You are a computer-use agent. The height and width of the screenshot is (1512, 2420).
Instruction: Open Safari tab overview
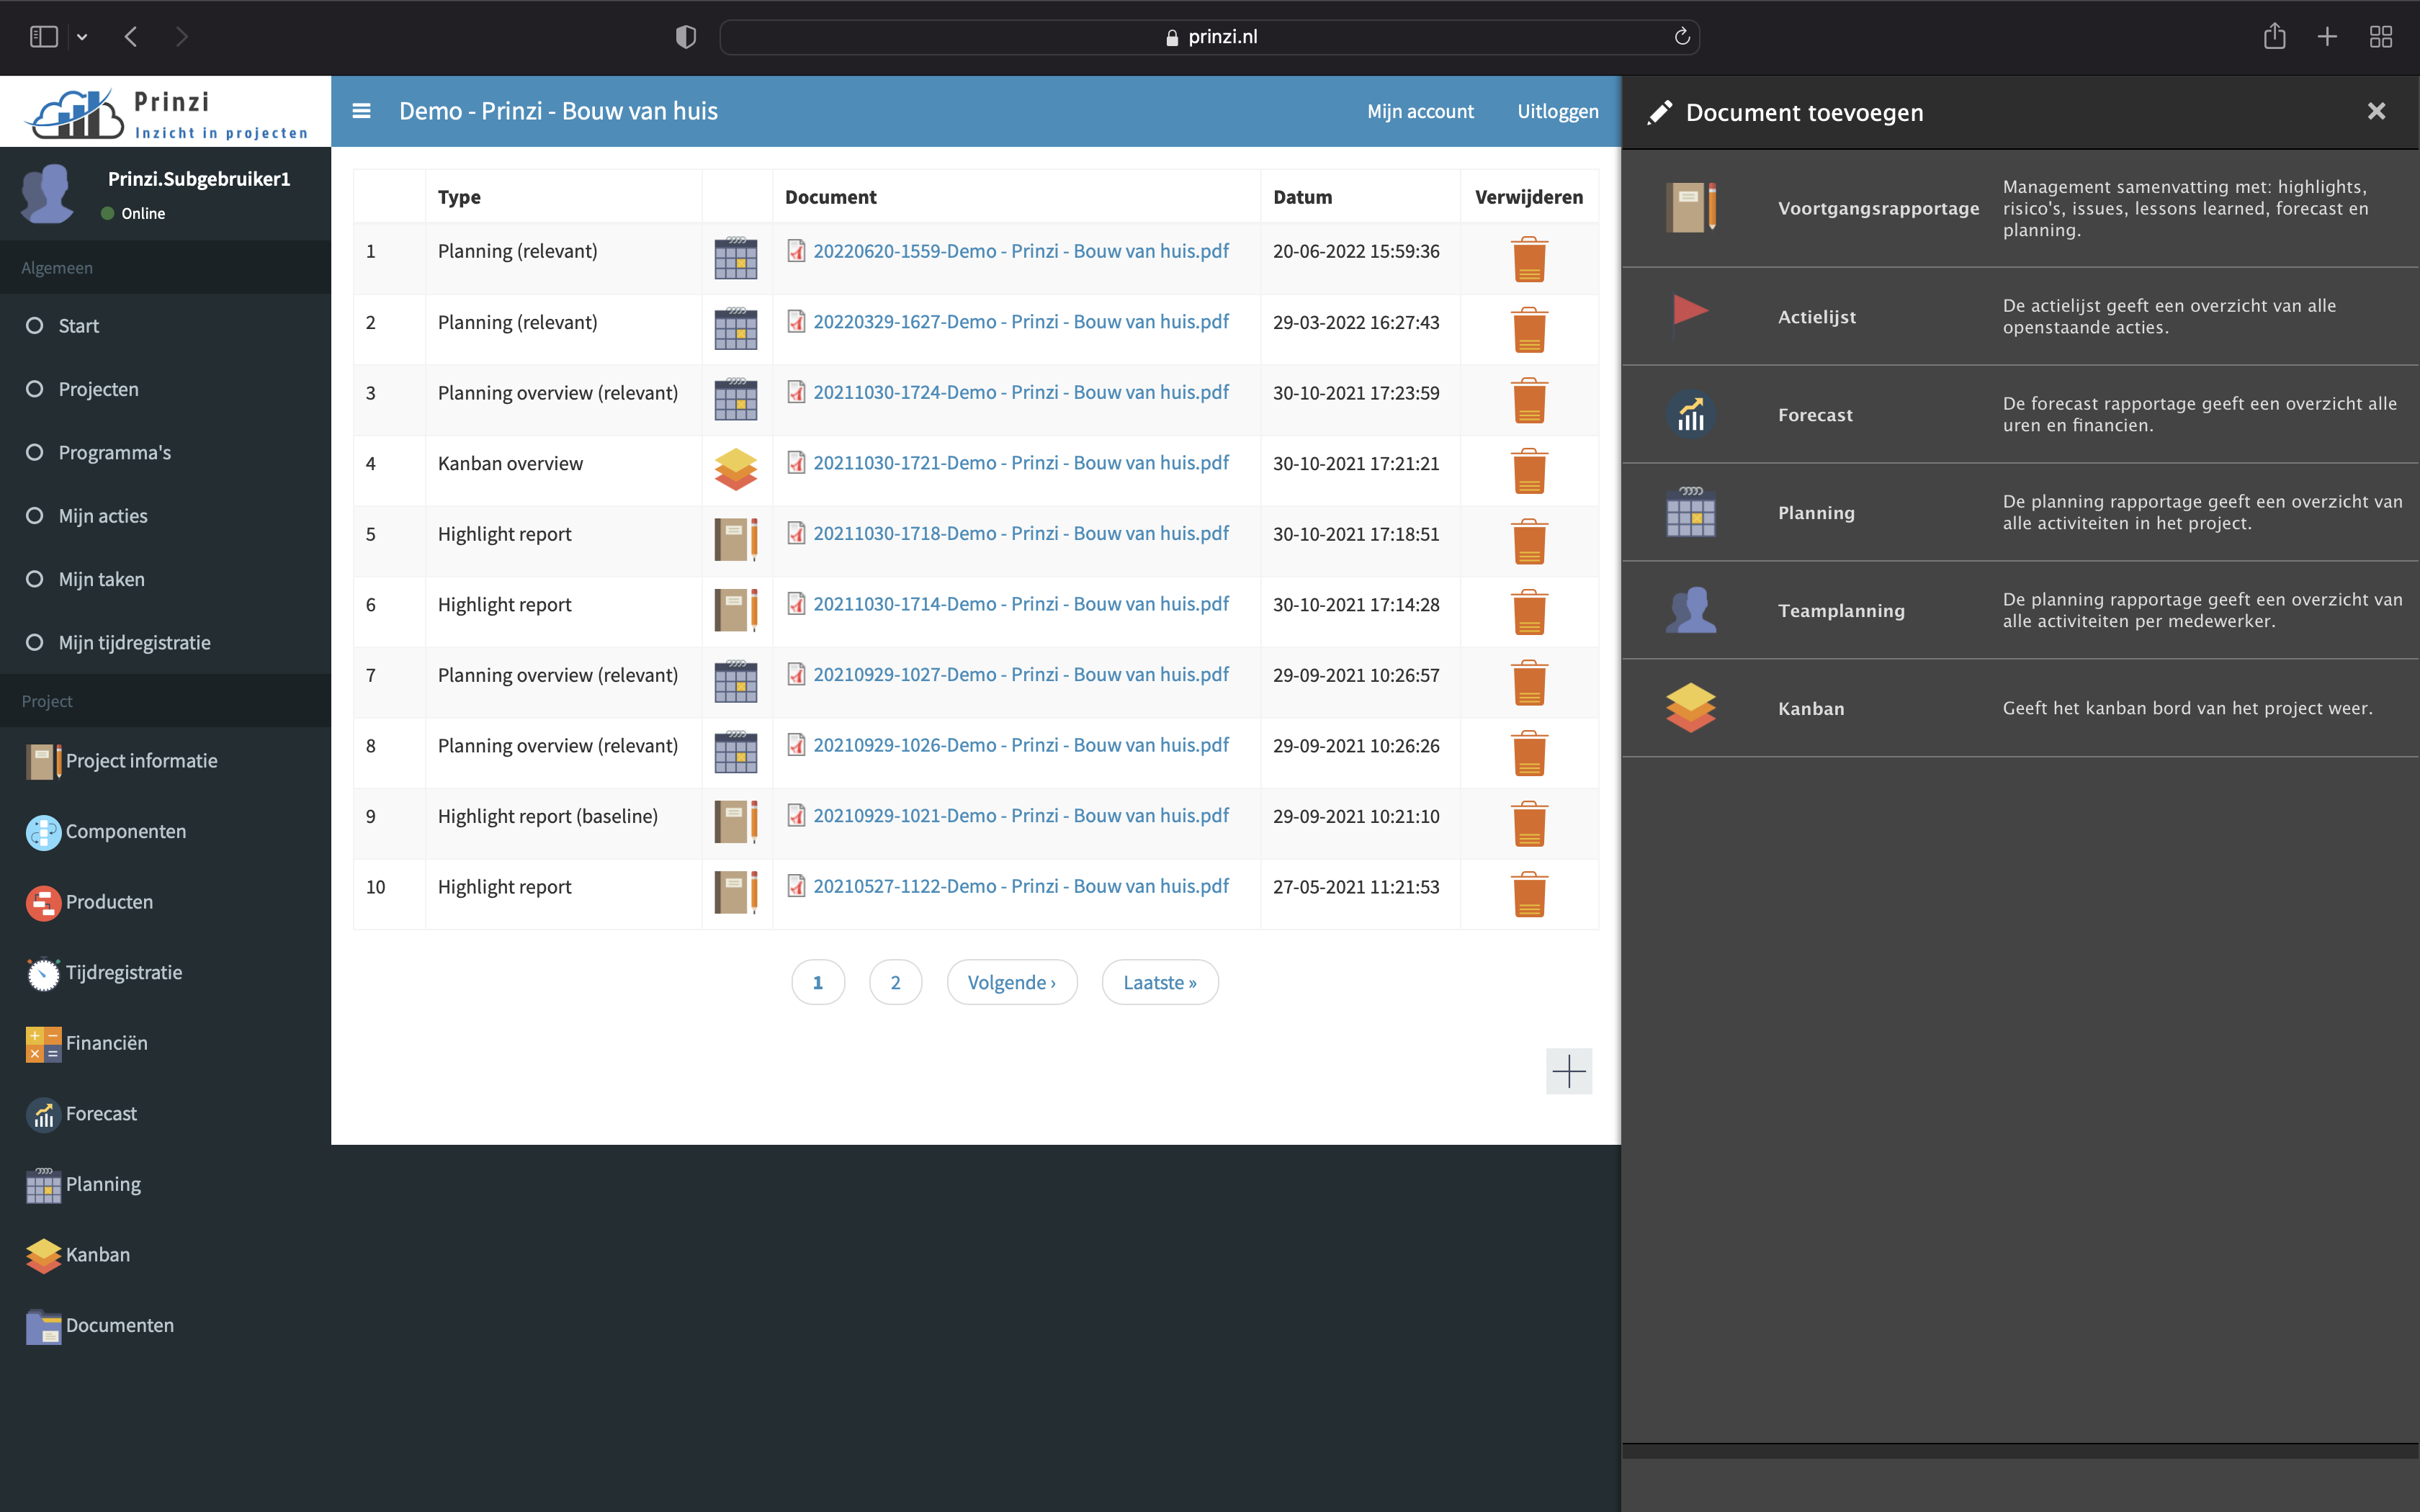[x=2381, y=37]
